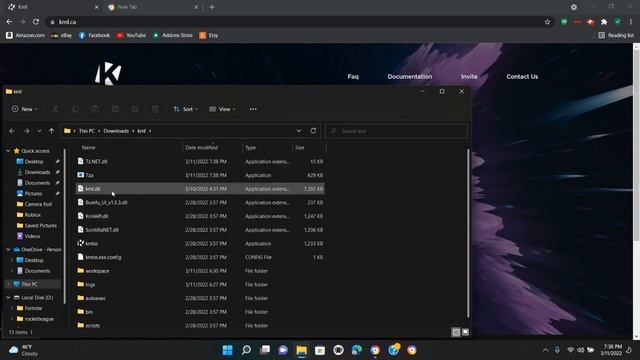
Task: Go forward in File Explorer
Action: (x=27, y=131)
